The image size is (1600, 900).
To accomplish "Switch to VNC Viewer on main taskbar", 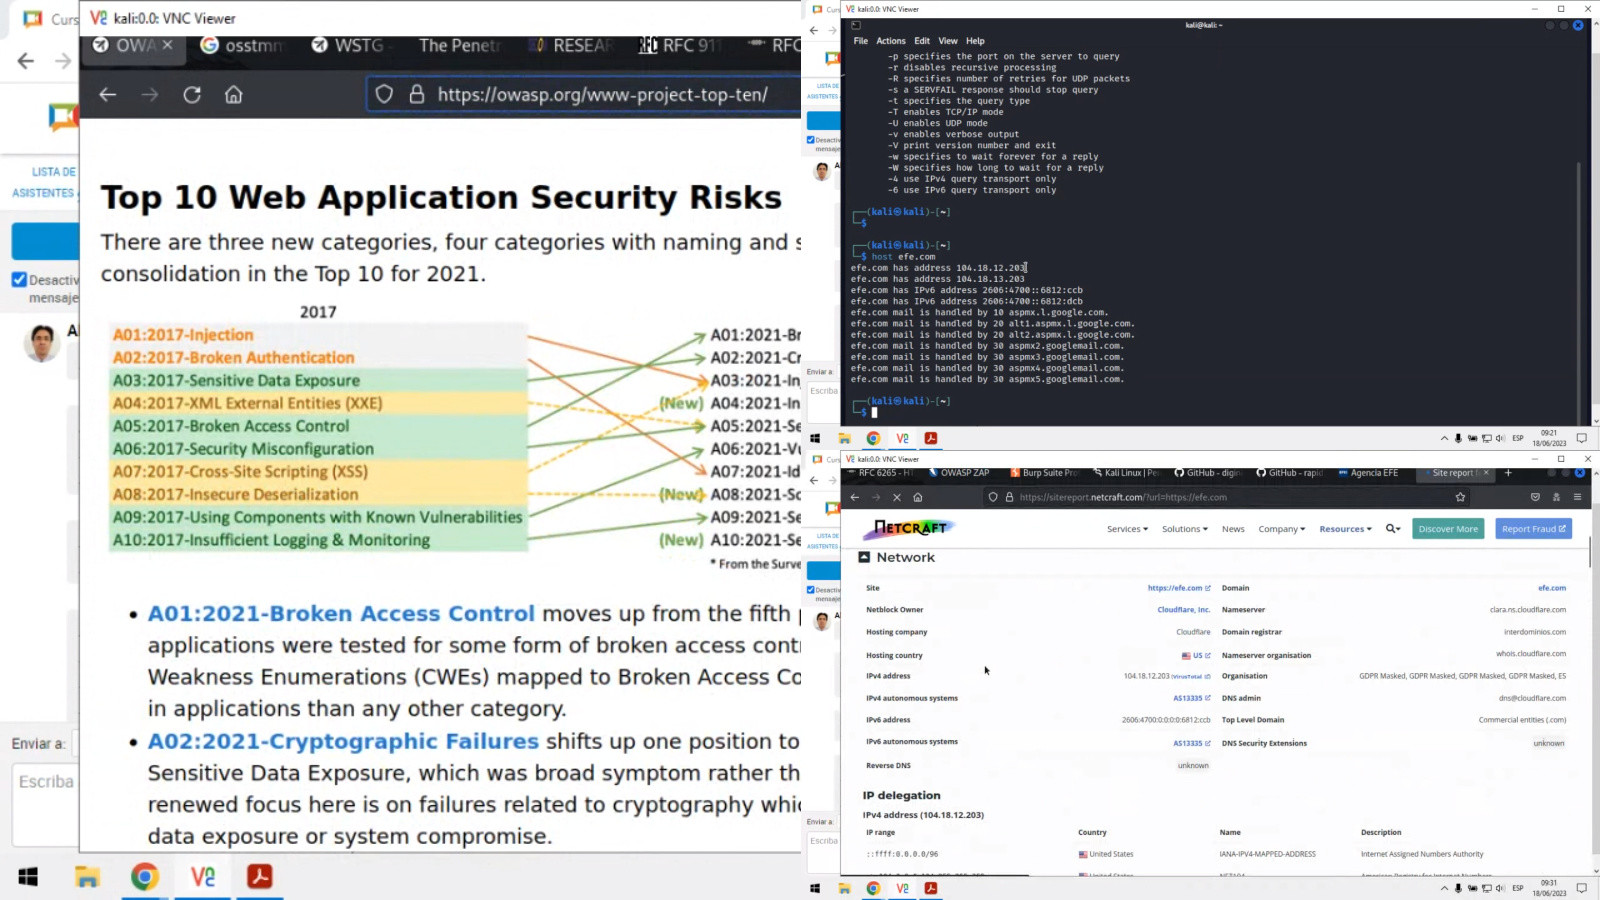I will pos(203,877).
